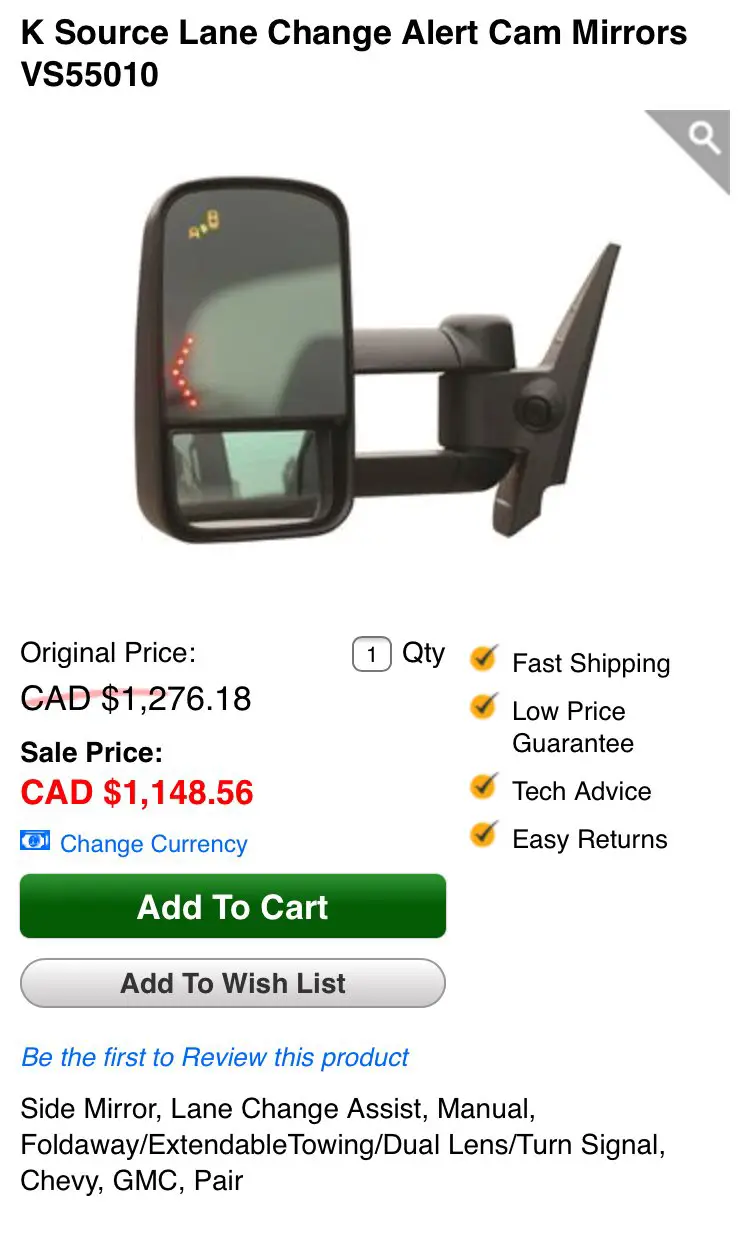This screenshot has height=1233, width=750.
Task: Click the Low Price Guarantee checkmark icon
Action: 484,707
